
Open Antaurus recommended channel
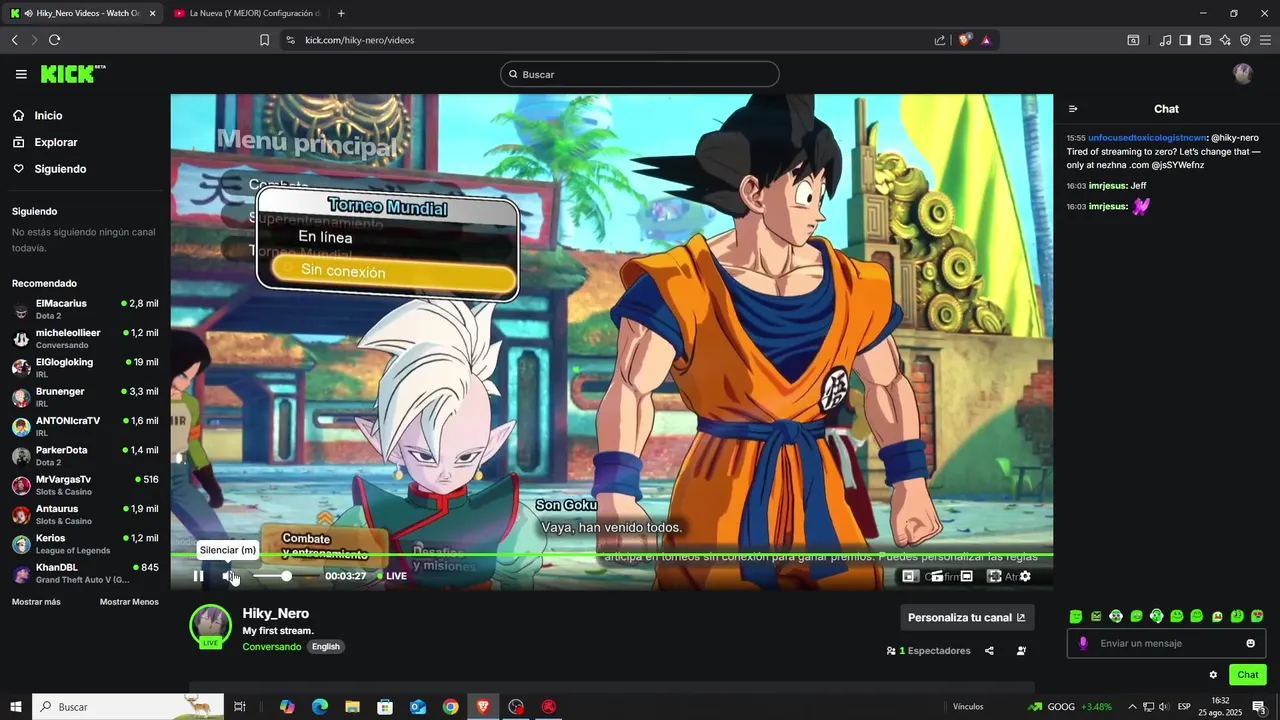85,514
